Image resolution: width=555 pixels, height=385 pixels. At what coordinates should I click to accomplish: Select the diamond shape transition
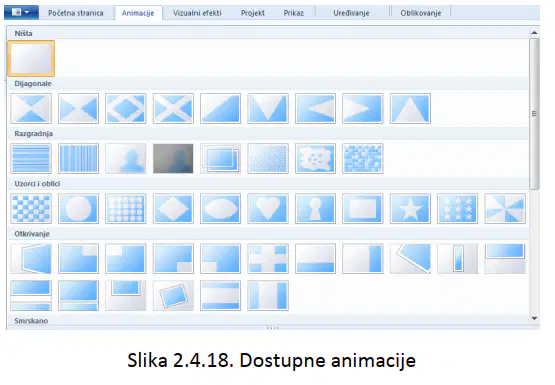point(173,208)
